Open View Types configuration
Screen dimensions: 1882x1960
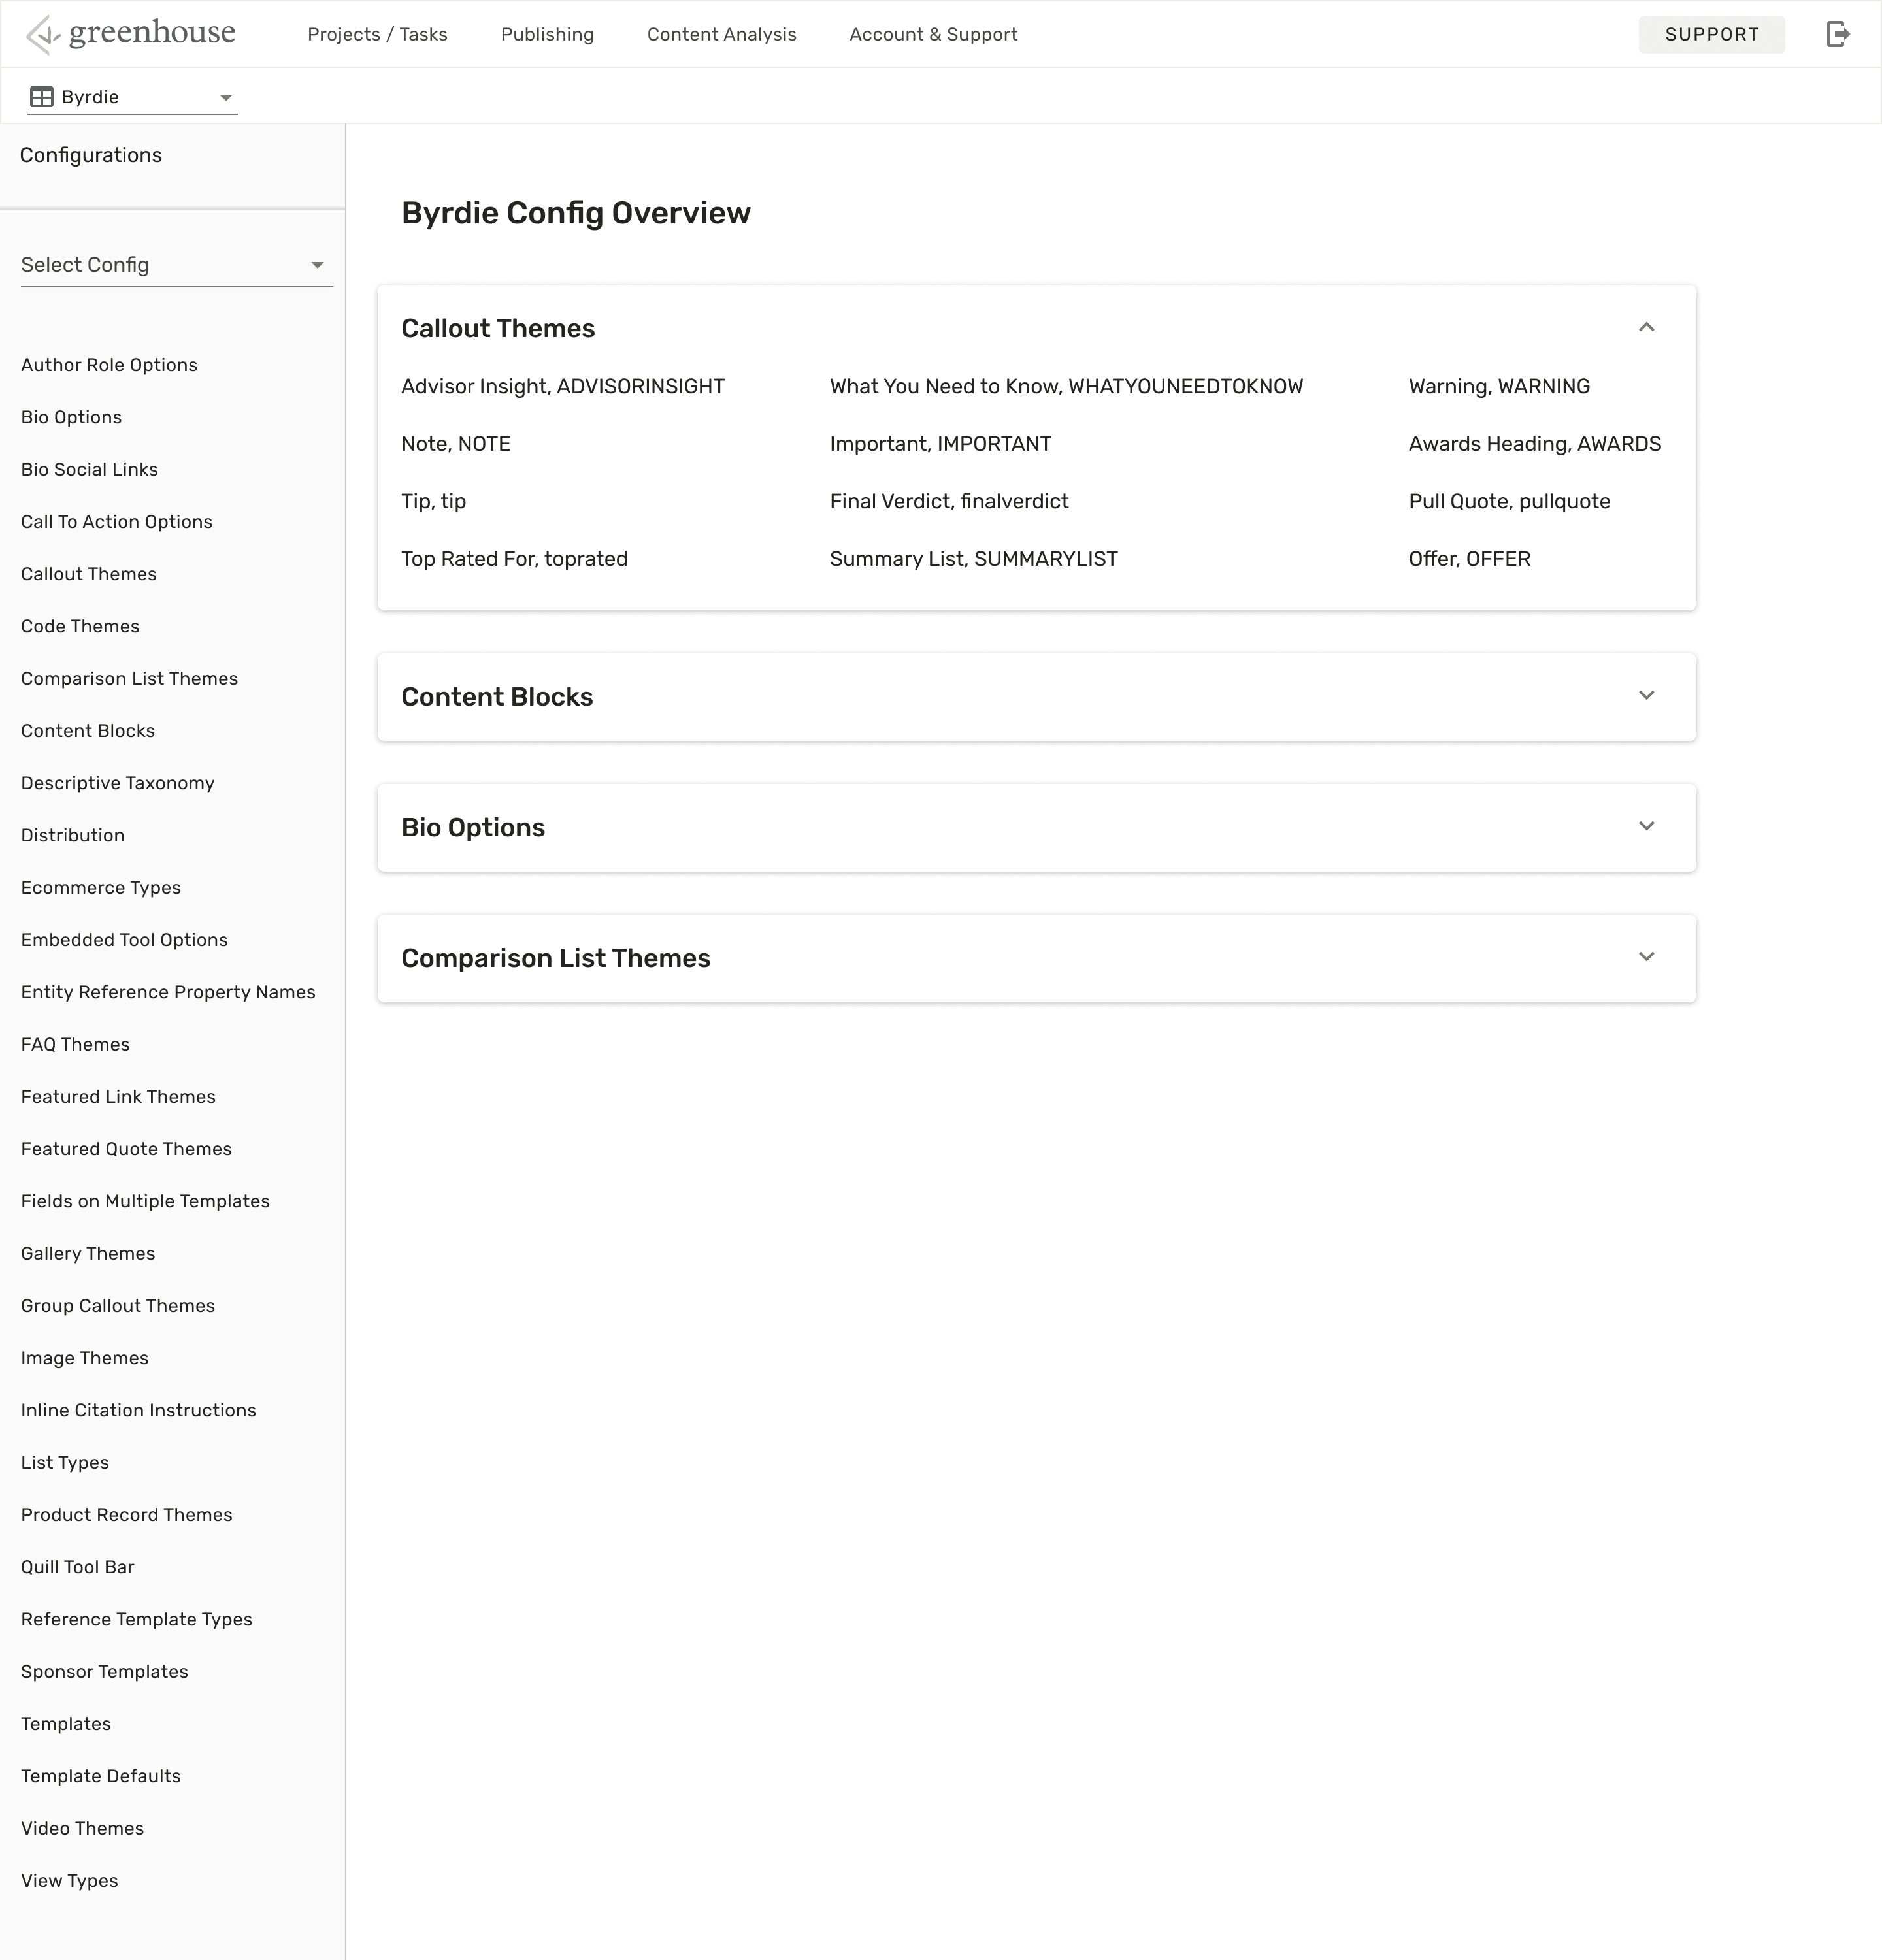[x=69, y=1880]
